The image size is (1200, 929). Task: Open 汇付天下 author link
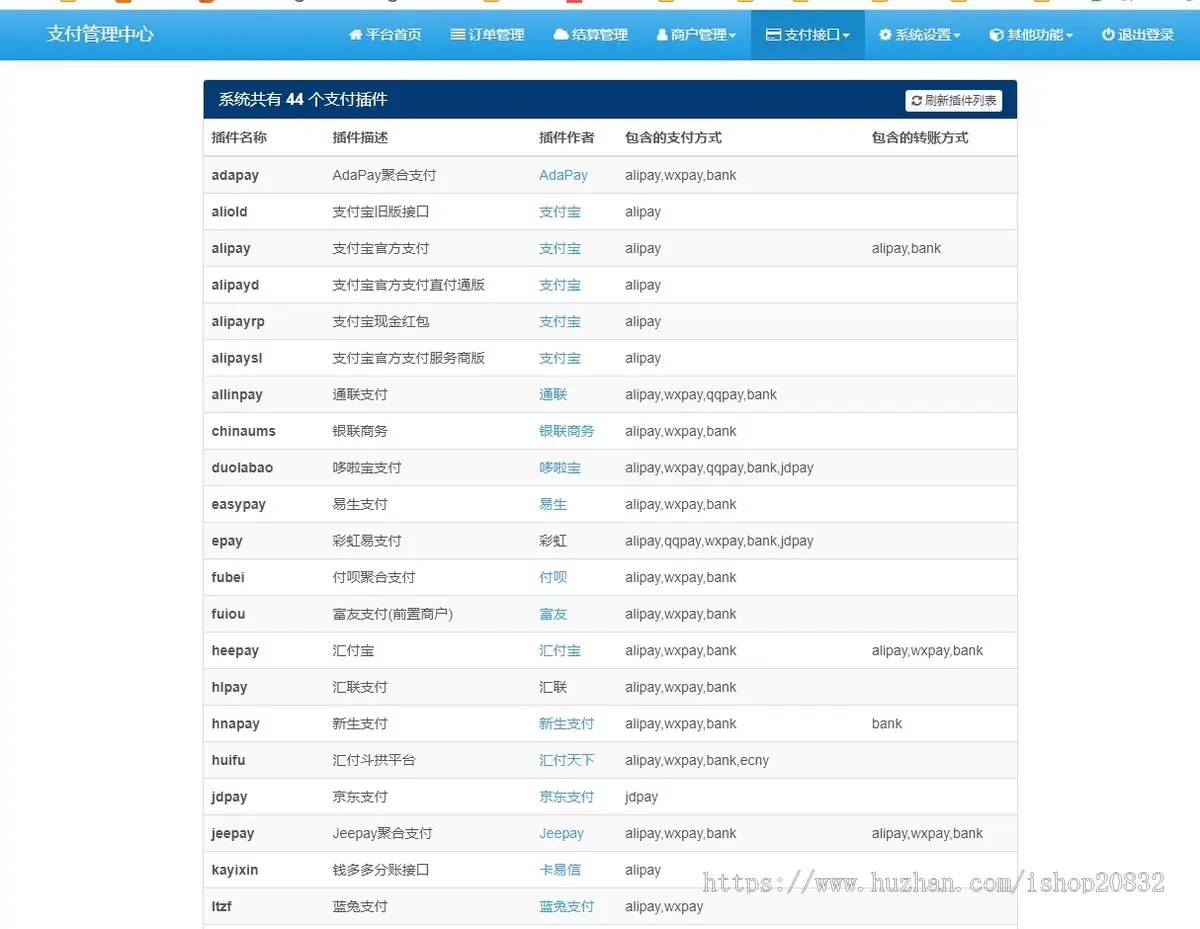[567, 760]
